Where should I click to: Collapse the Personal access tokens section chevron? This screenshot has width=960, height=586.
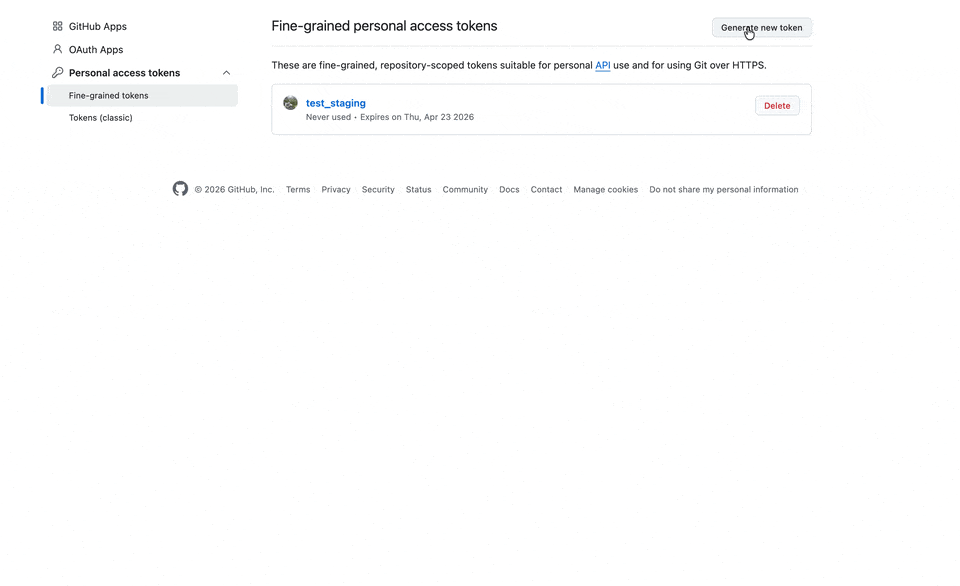226,73
